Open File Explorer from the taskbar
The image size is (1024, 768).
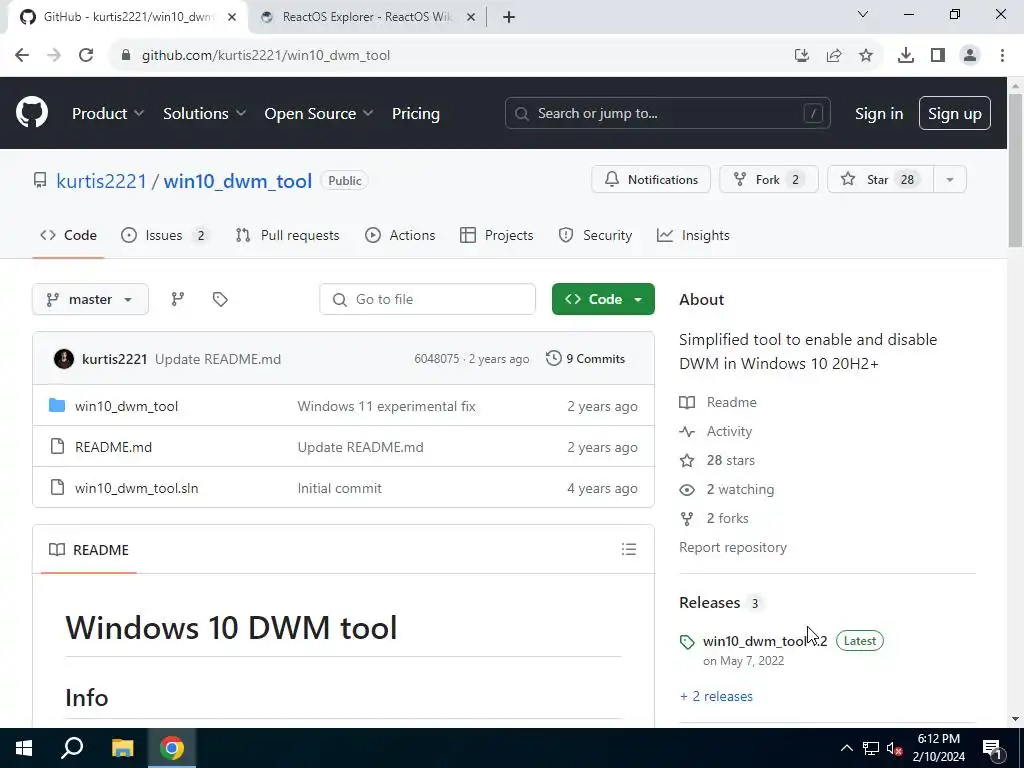(122, 748)
